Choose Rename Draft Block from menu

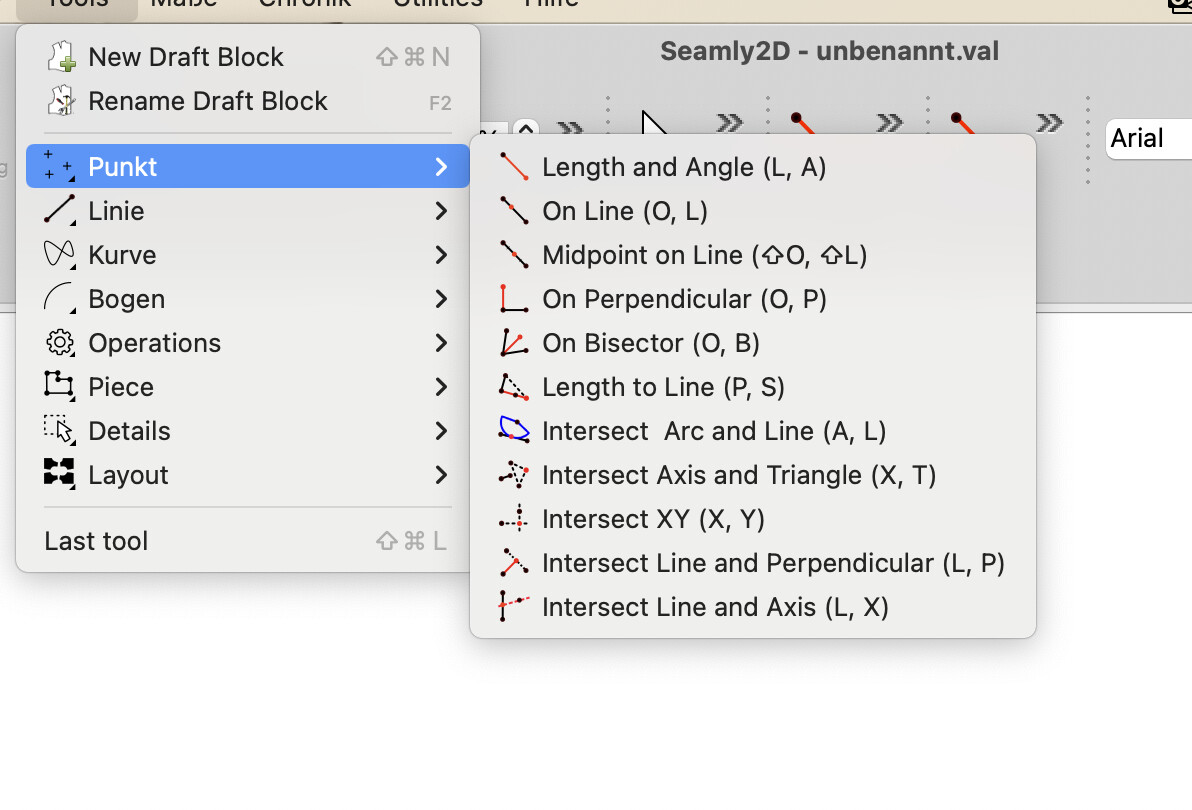(207, 101)
